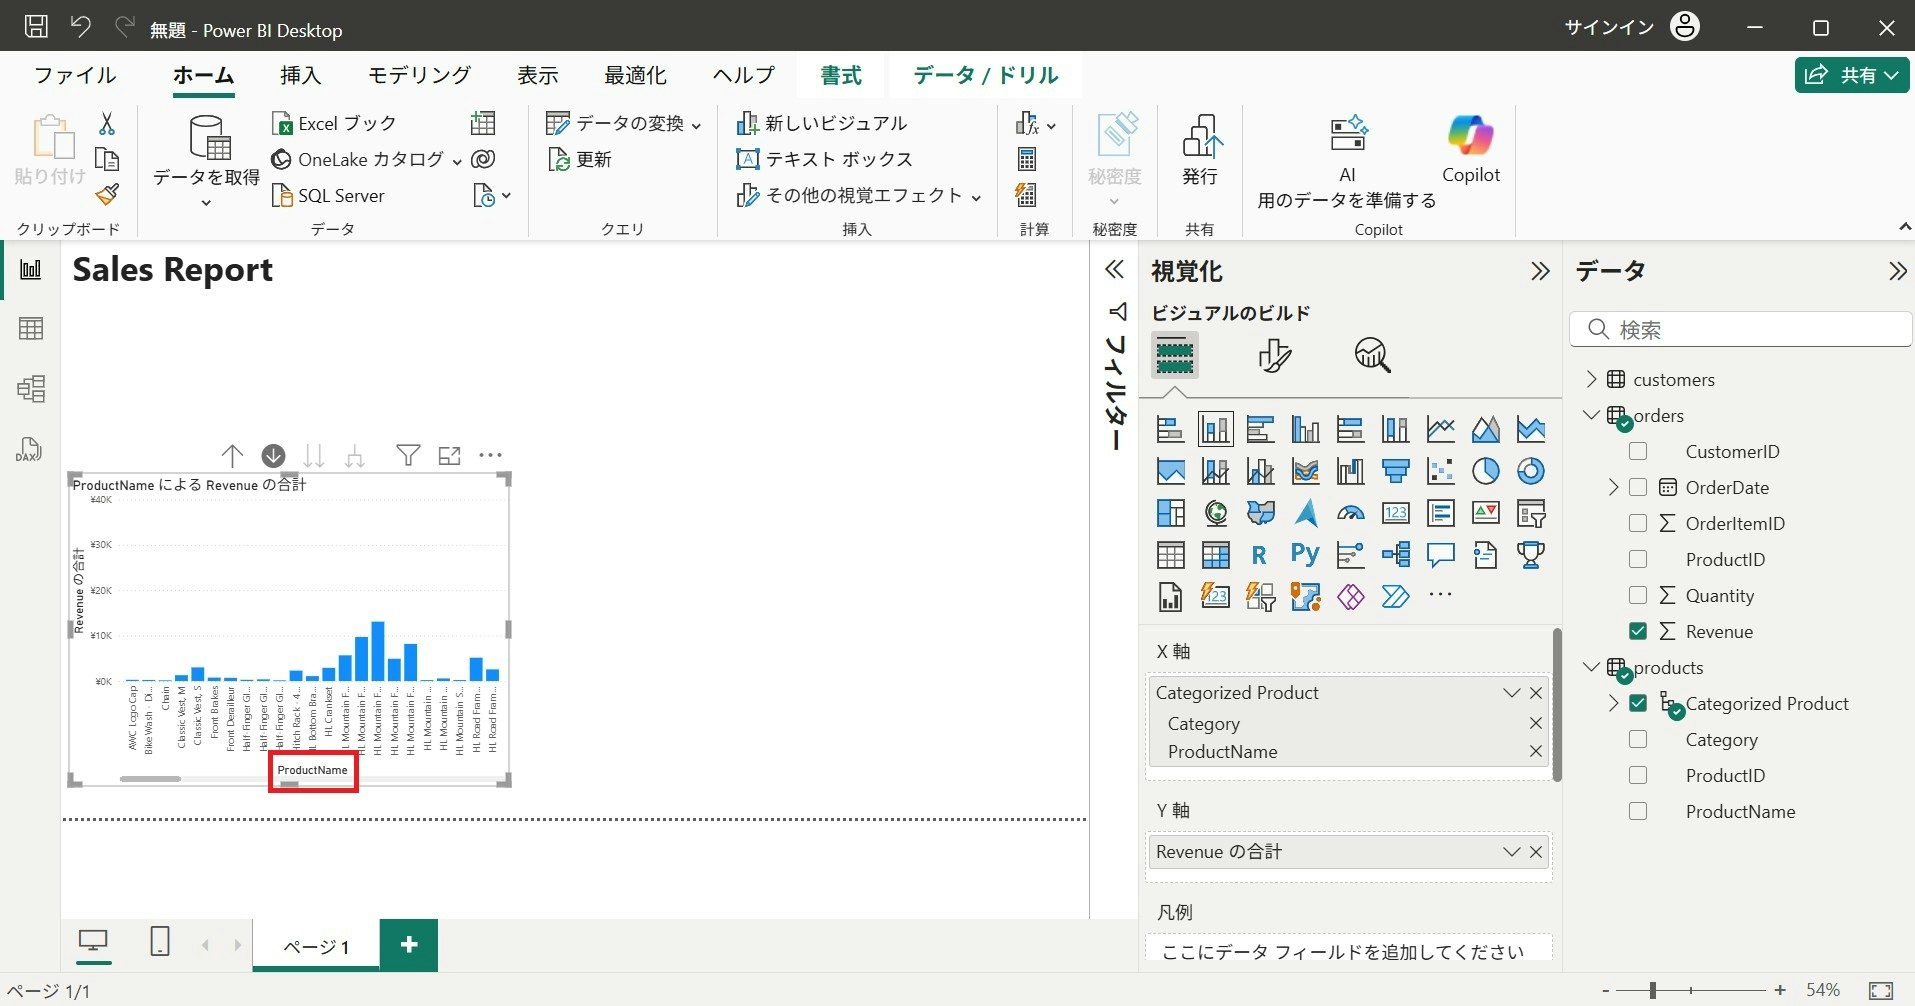Check the ProductName field checkbox
Viewport: 1915px width, 1006px height.
(1638, 811)
